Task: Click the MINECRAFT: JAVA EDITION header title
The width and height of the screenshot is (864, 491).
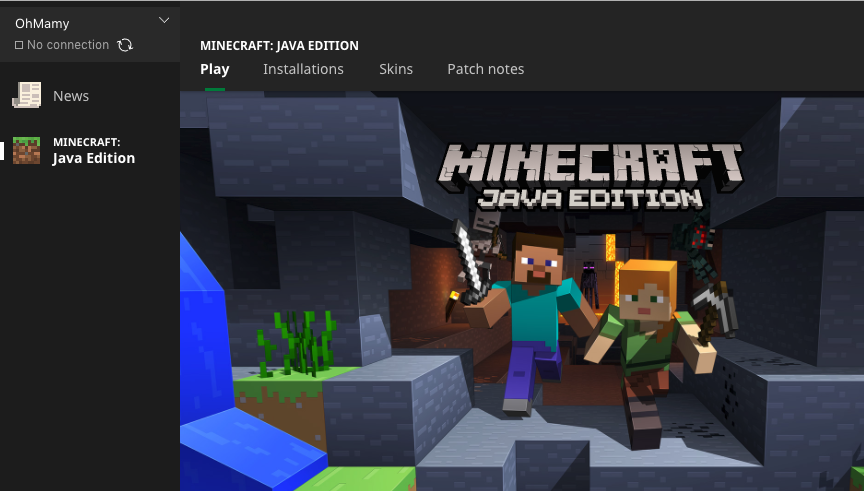Action: tap(279, 46)
